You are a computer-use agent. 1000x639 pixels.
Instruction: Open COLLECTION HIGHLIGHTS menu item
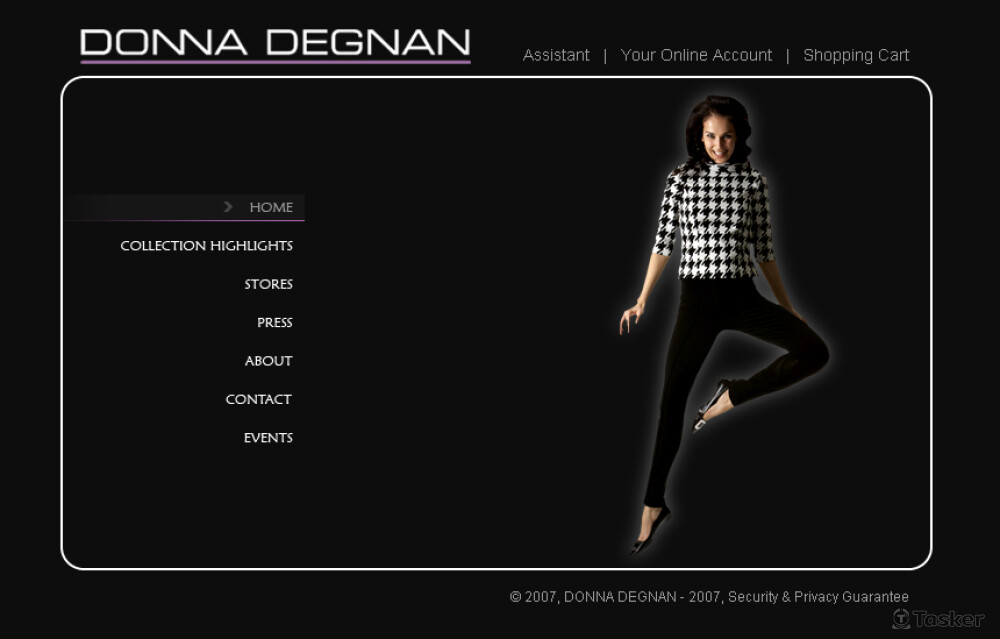(x=207, y=246)
